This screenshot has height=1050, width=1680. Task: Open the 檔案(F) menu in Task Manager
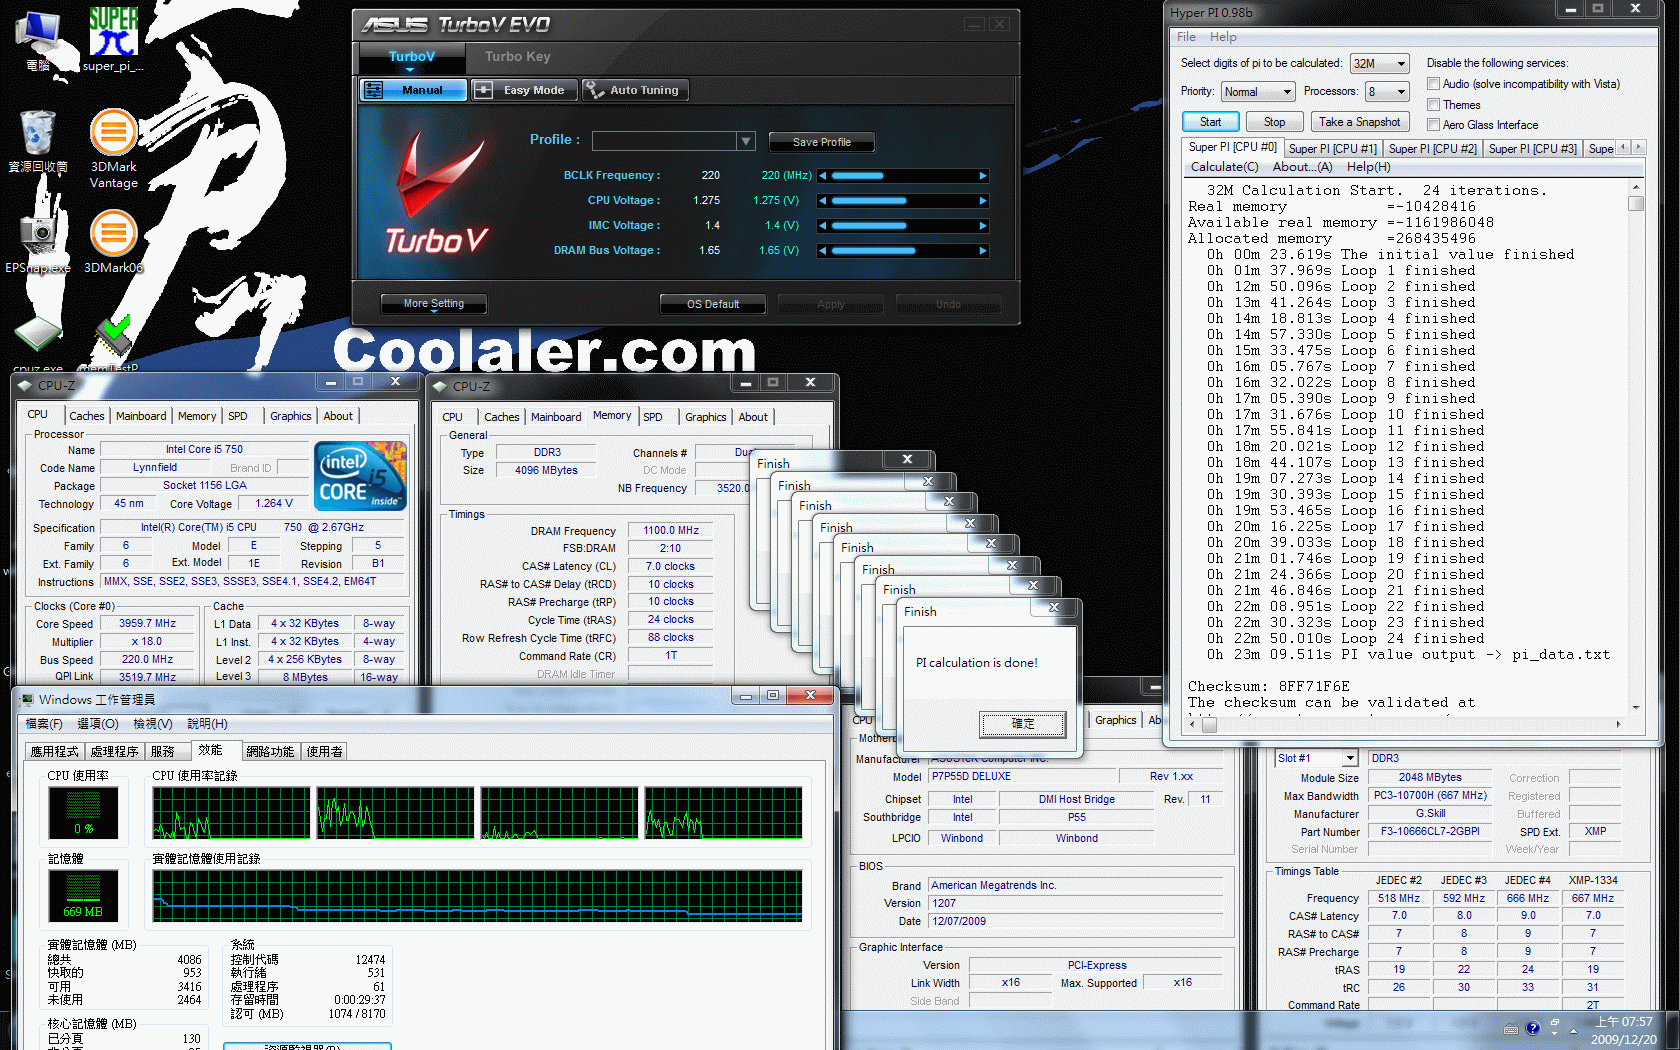coord(44,724)
